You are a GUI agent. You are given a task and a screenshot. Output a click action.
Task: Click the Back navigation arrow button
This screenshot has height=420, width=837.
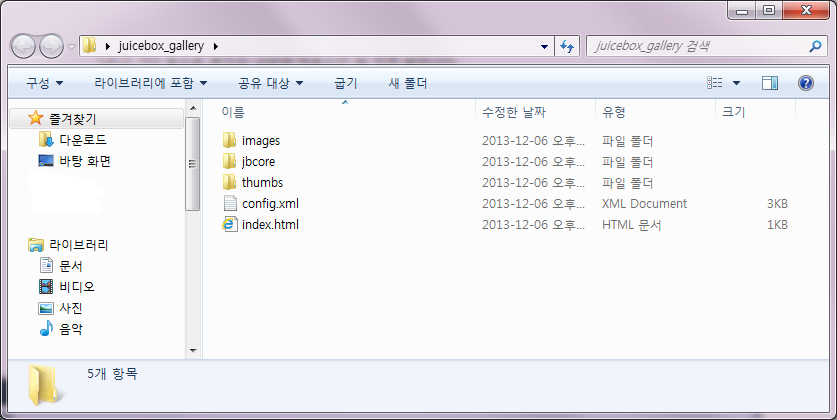click(x=24, y=46)
